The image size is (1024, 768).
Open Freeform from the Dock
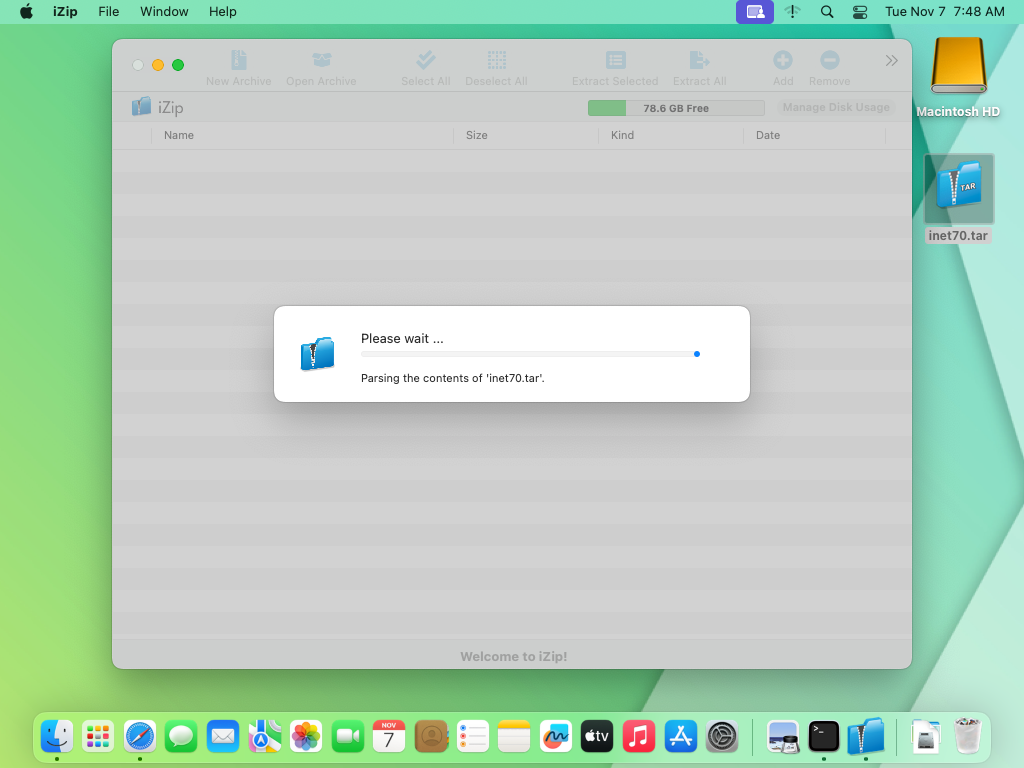point(556,737)
